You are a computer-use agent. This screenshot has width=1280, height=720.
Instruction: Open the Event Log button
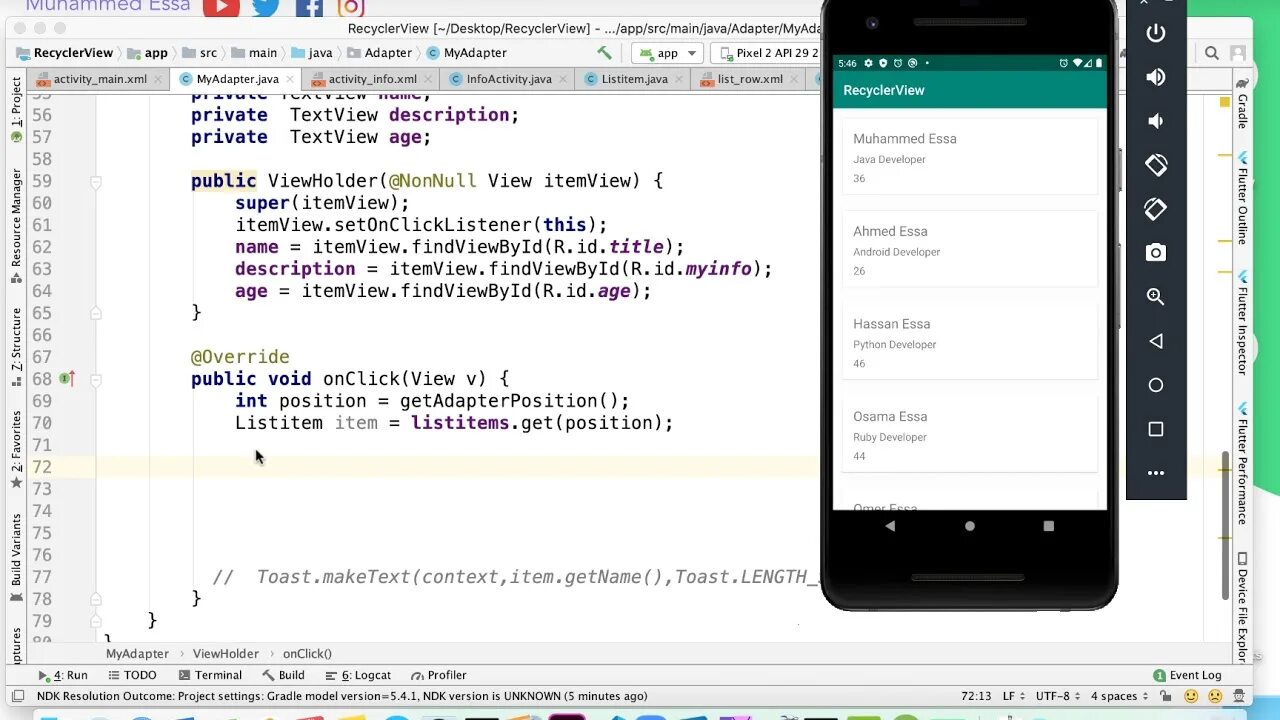pyautogui.click(x=1187, y=675)
